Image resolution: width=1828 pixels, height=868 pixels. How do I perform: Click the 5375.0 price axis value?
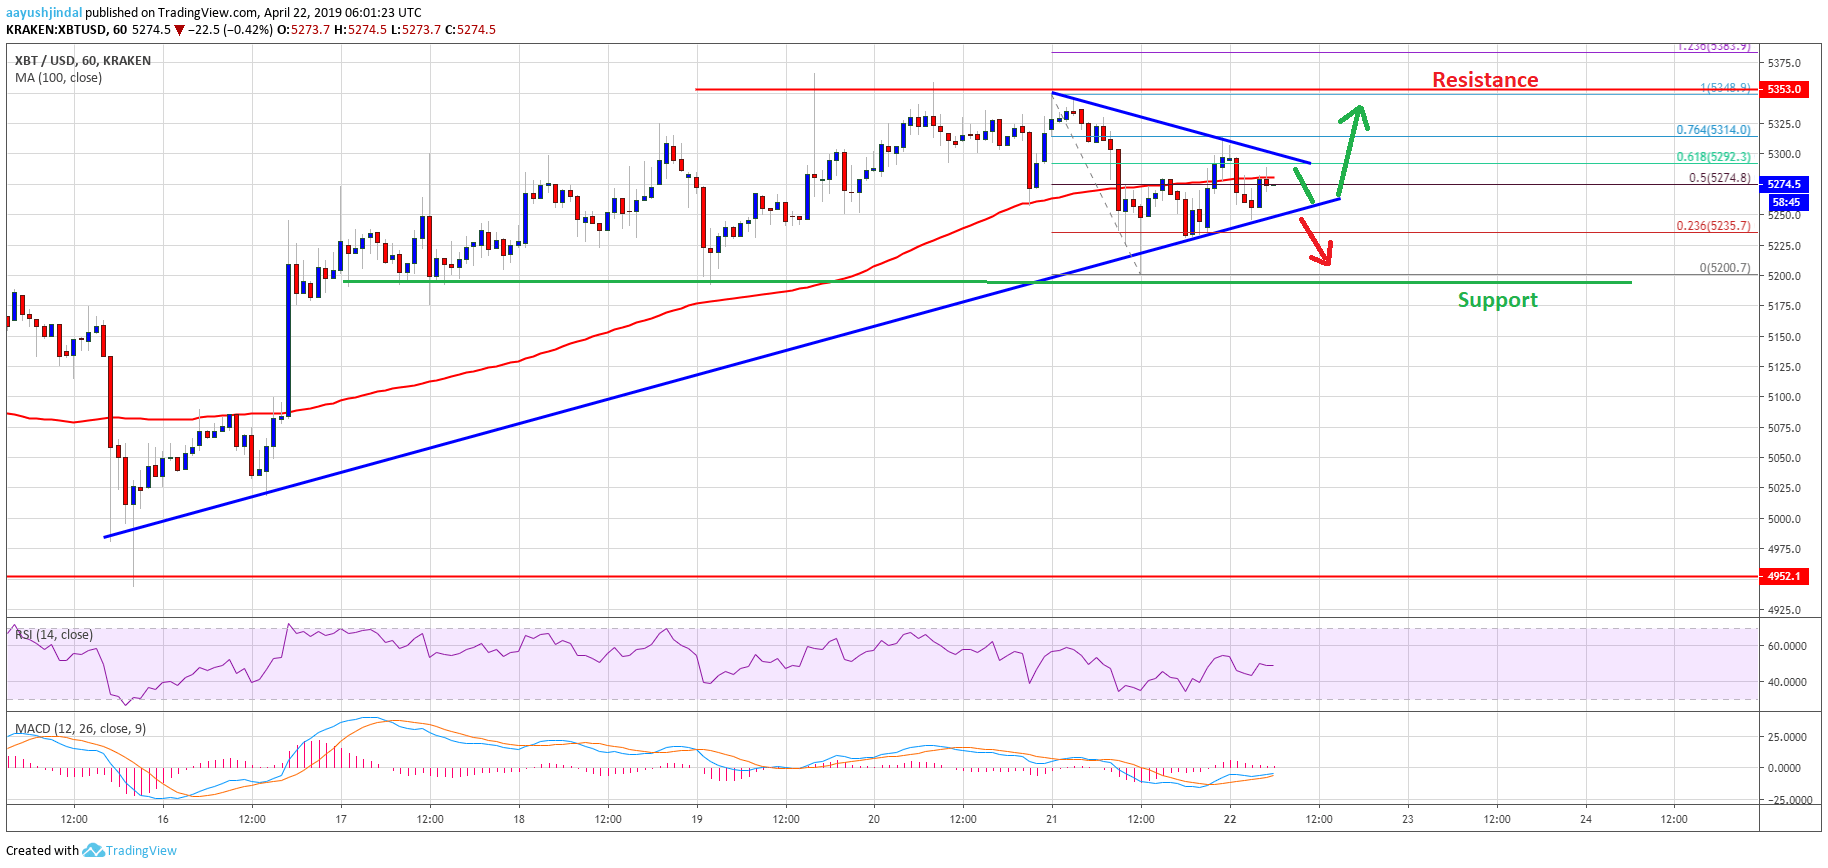point(1784,63)
